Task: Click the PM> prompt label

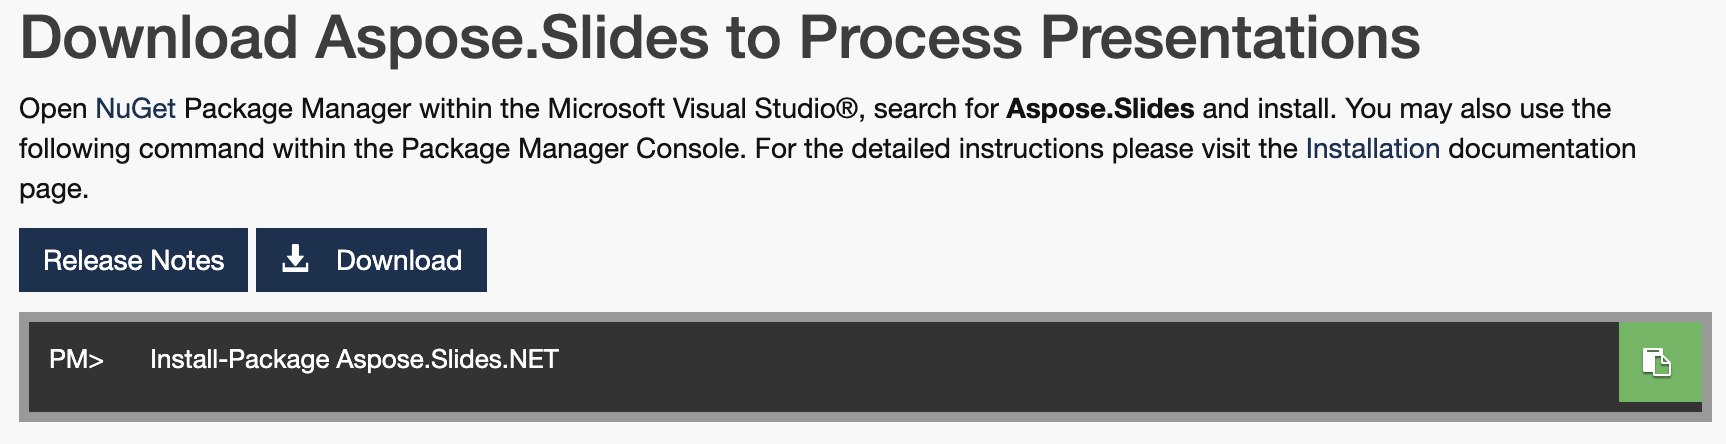Action: pyautogui.click(x=76, y=359)
